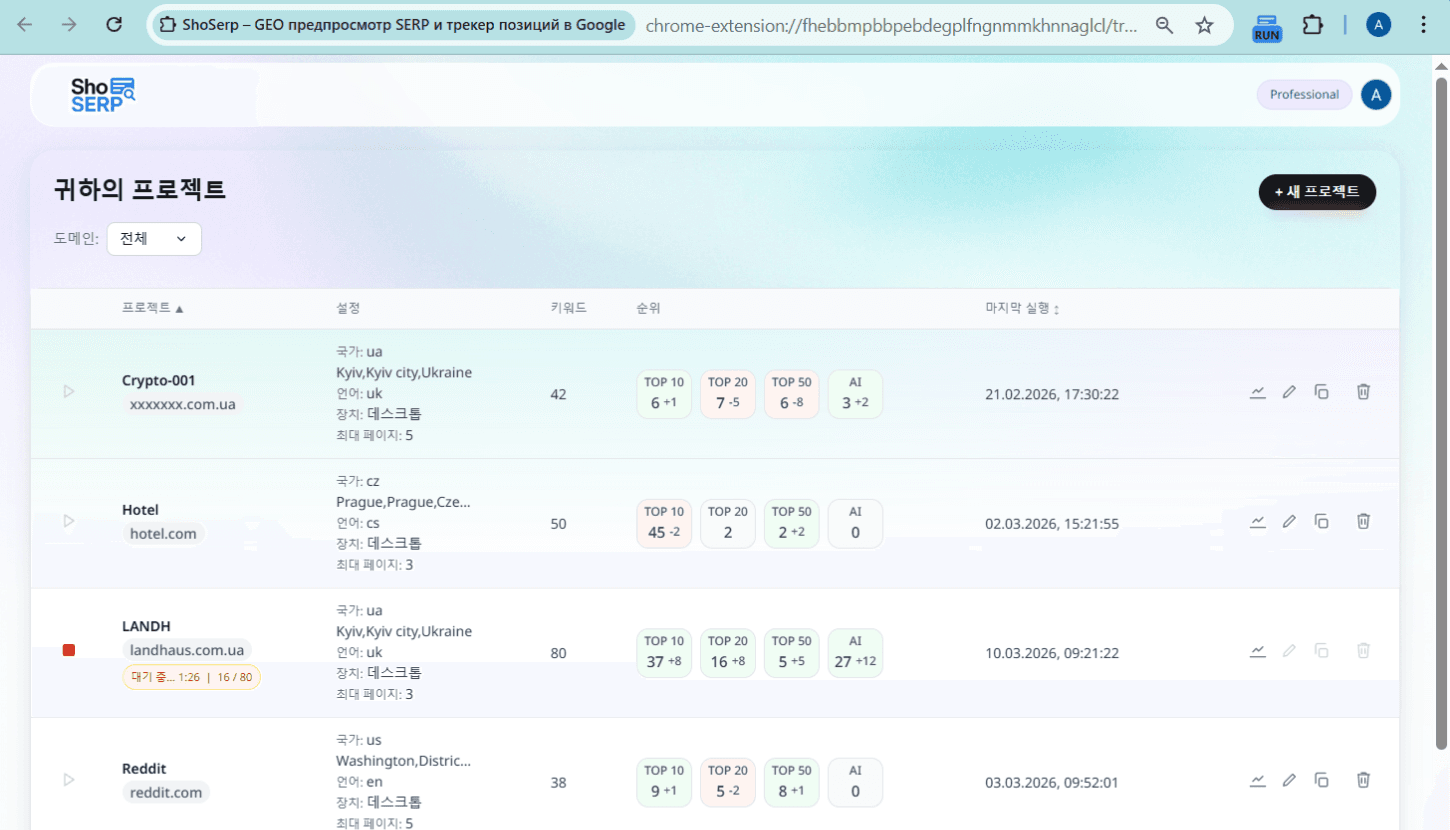Viewport: 1450px width, 830px height.
Task: Open the browser extensions puzzle icon
Action: 1313,26
